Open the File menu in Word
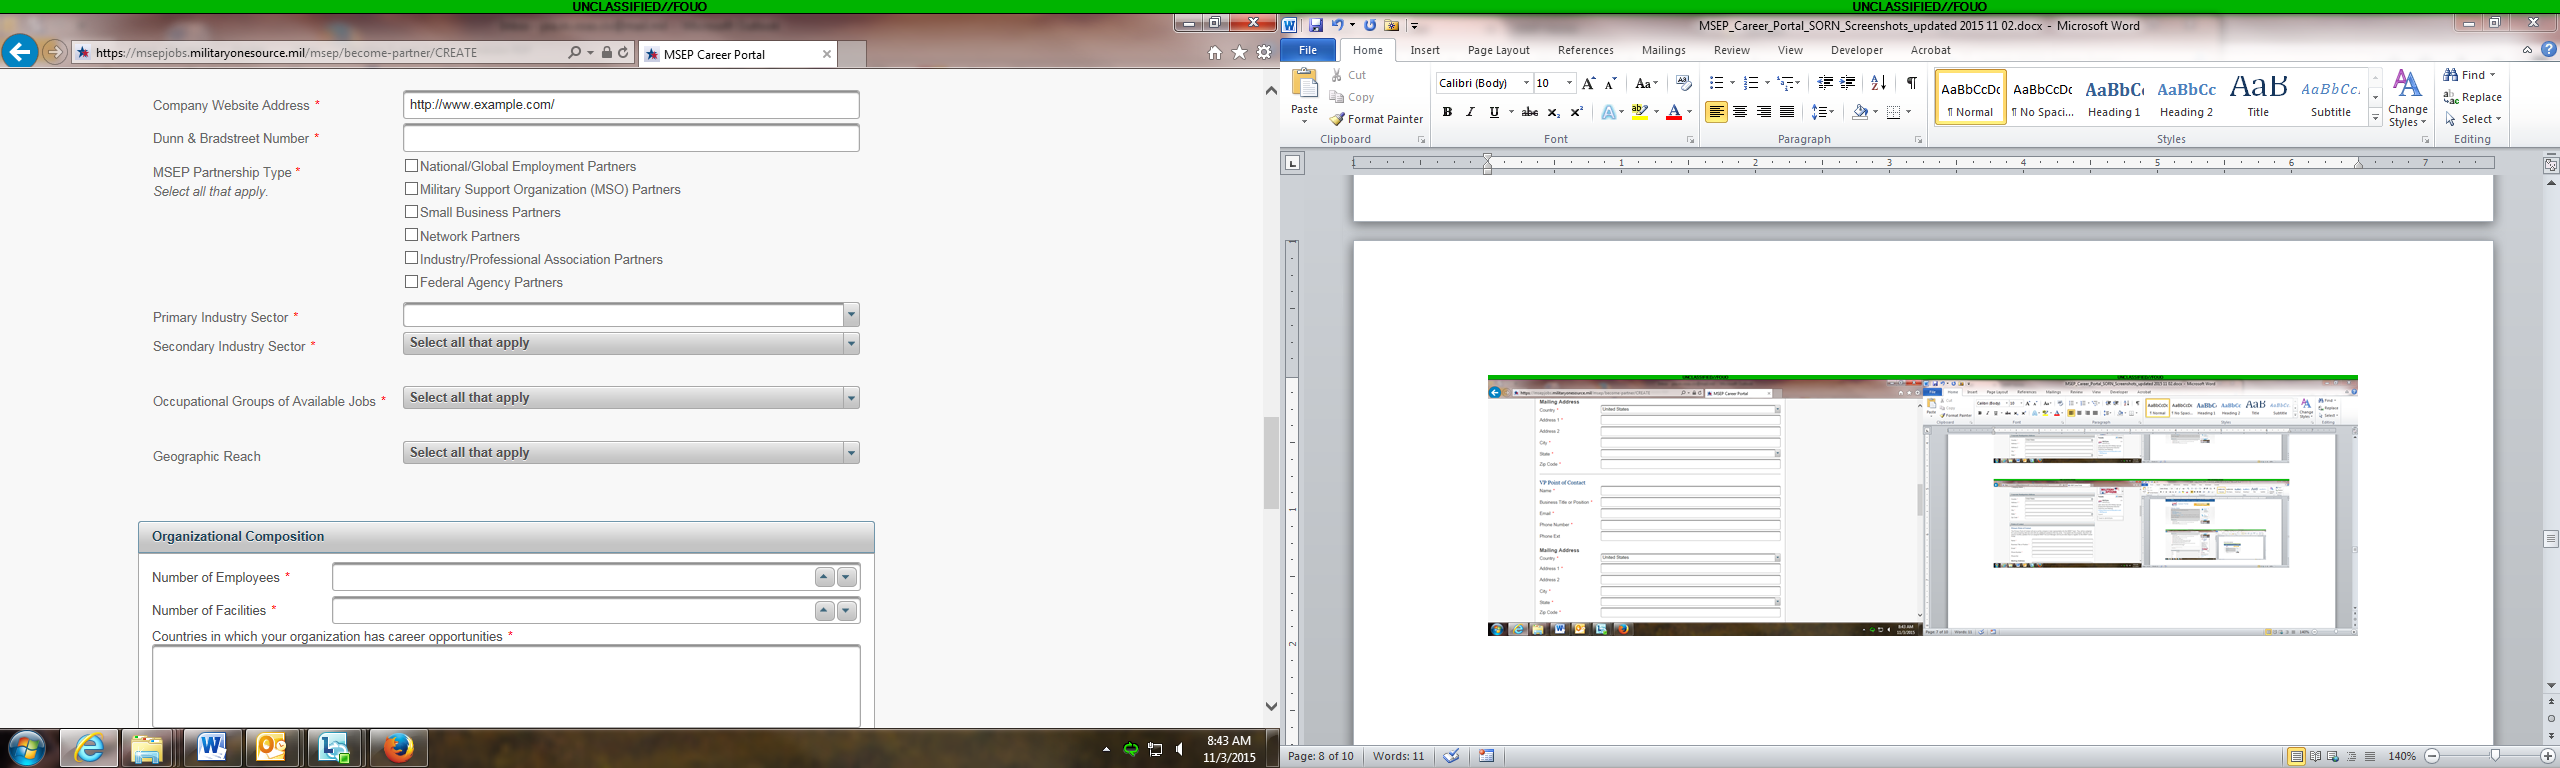Viewport: 2560px width, 768px height. coord(1307,50)
